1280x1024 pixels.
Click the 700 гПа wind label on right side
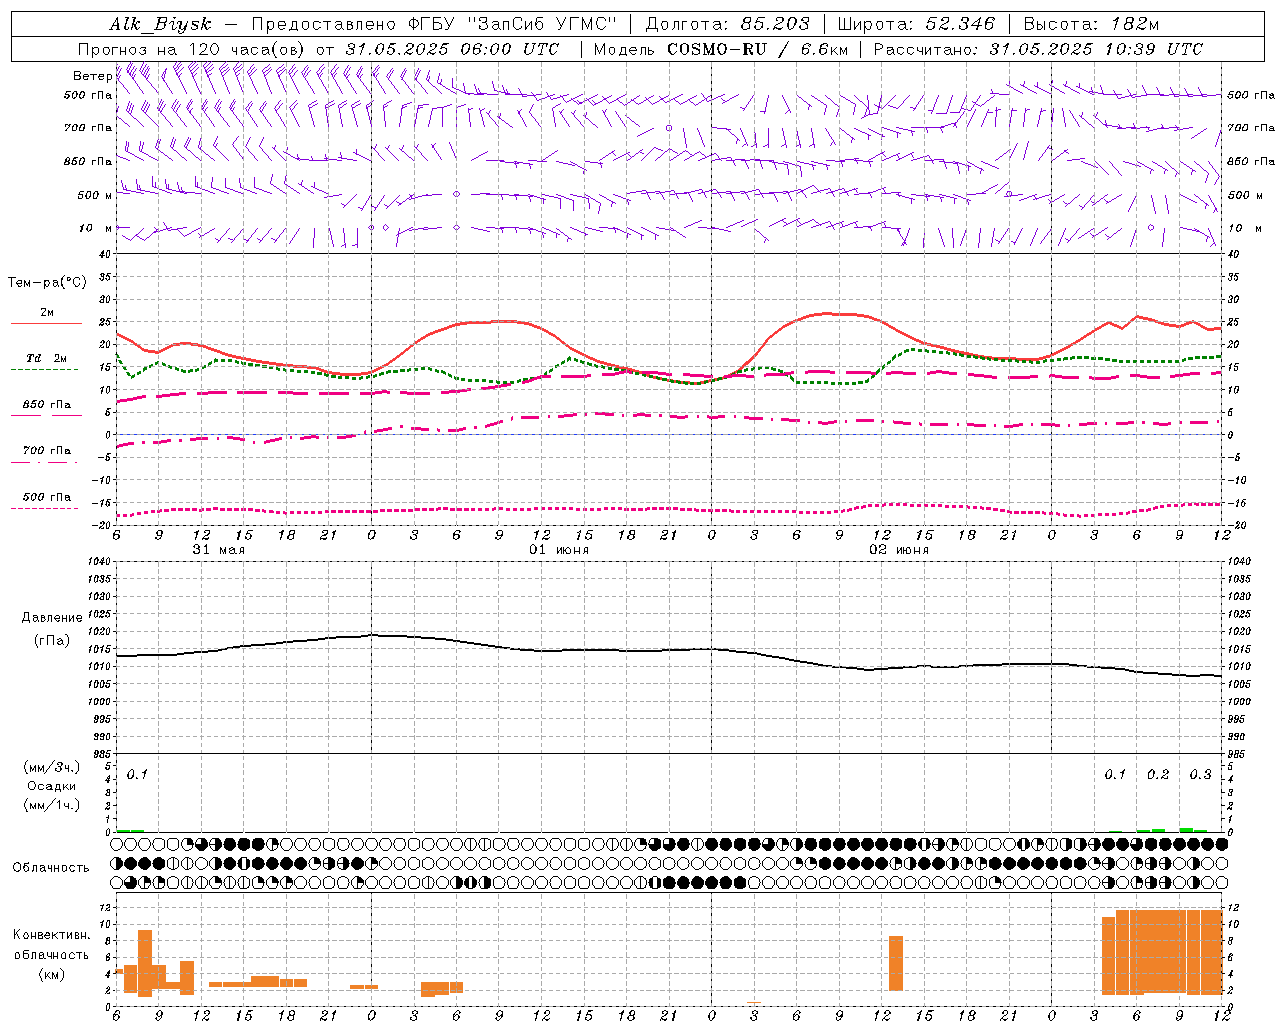[1251, 127]
